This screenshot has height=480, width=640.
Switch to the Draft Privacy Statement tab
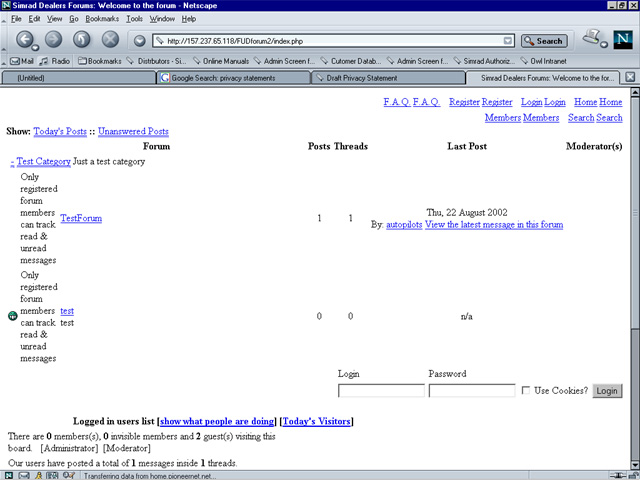[388, 78]
